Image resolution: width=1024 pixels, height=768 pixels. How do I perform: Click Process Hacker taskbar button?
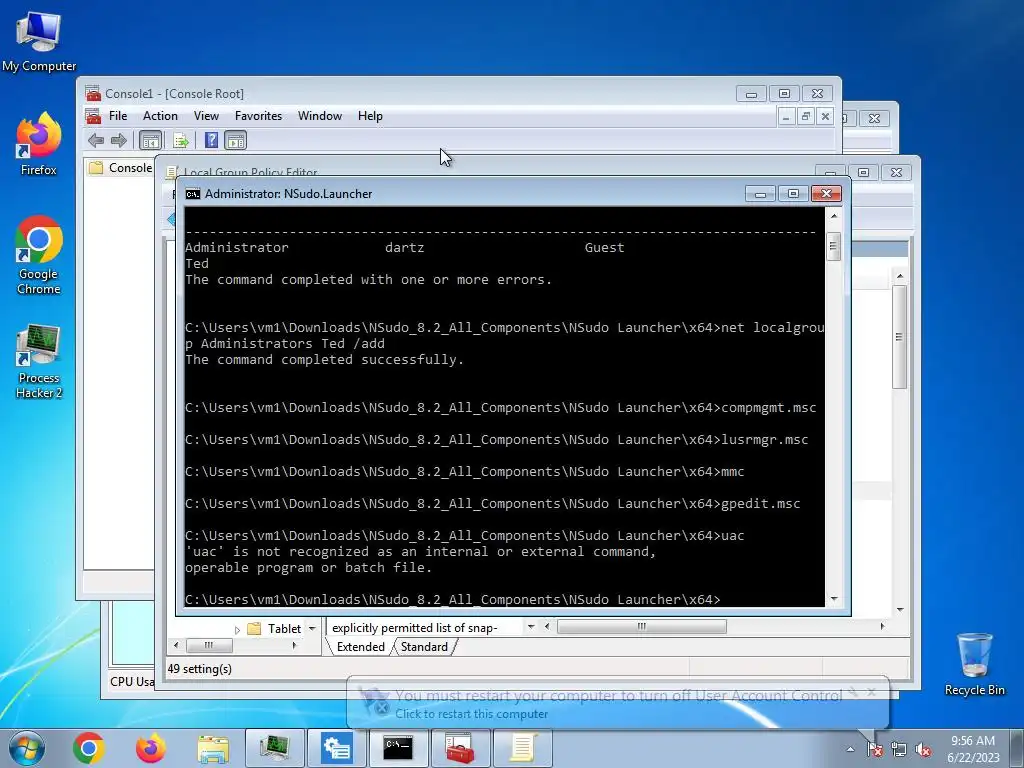275,748
